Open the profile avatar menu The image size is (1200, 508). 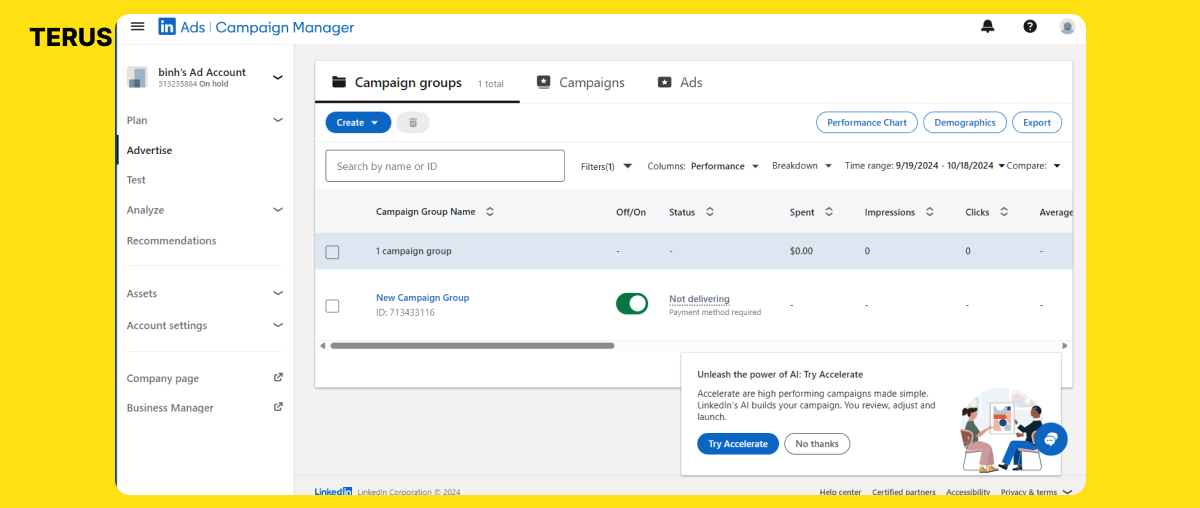1068,27
